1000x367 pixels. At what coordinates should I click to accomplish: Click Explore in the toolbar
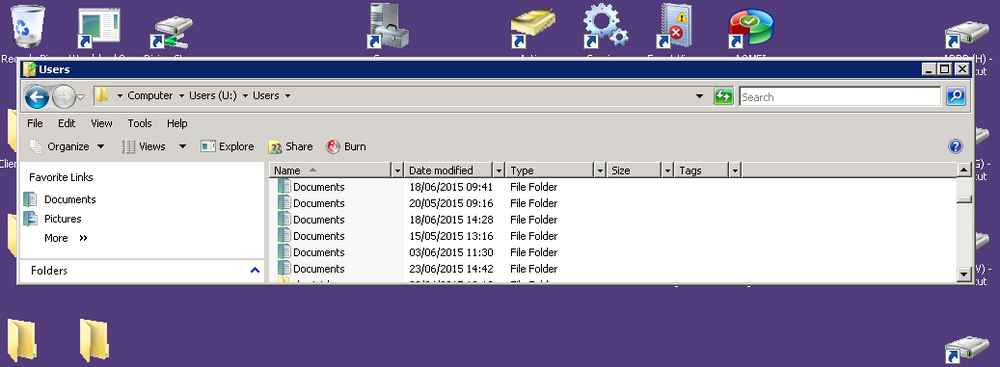227,147
